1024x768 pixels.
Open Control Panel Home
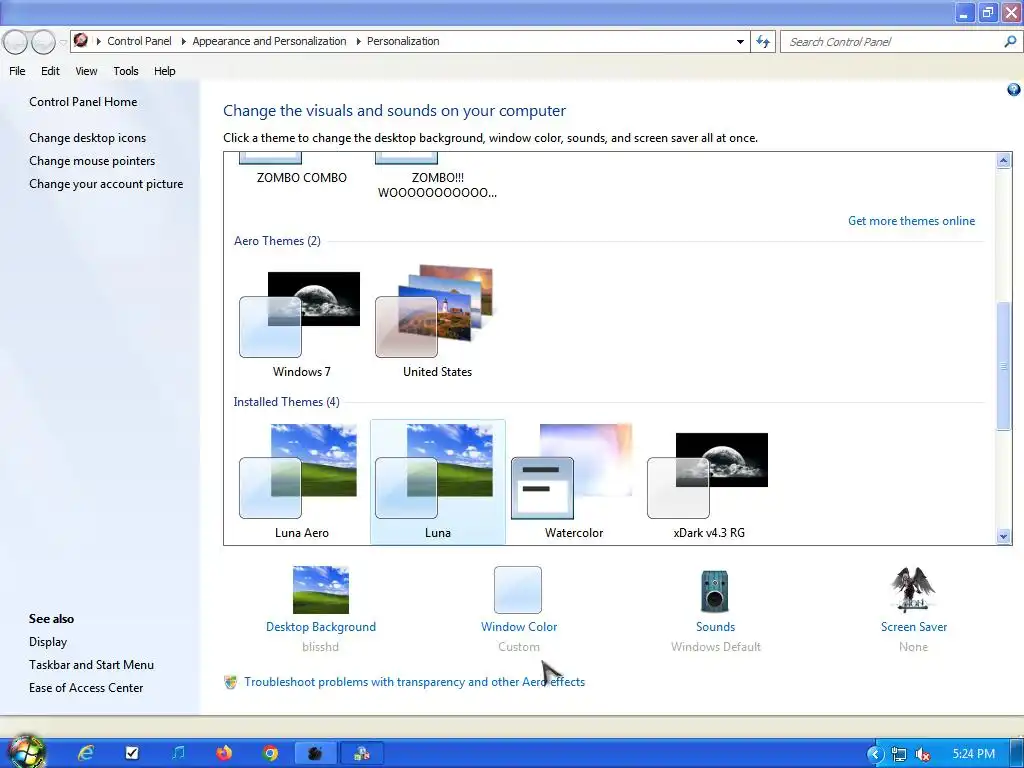pos(83,102)
